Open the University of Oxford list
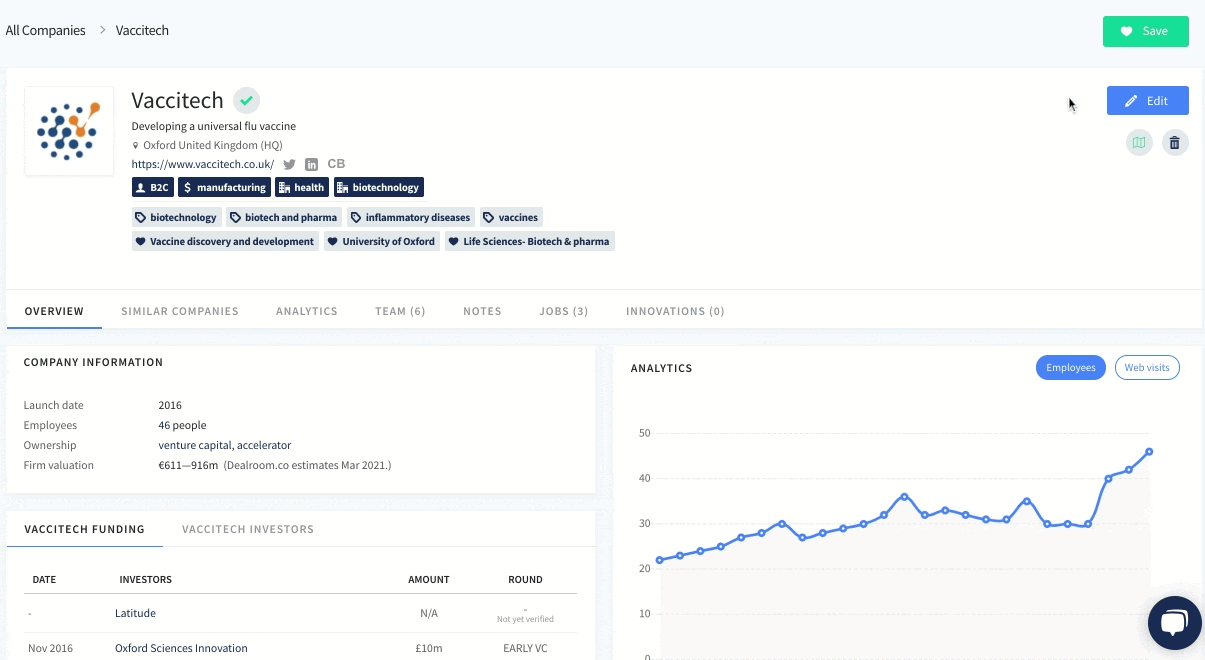Screen dimensions: 1205x660 (382, 241)
